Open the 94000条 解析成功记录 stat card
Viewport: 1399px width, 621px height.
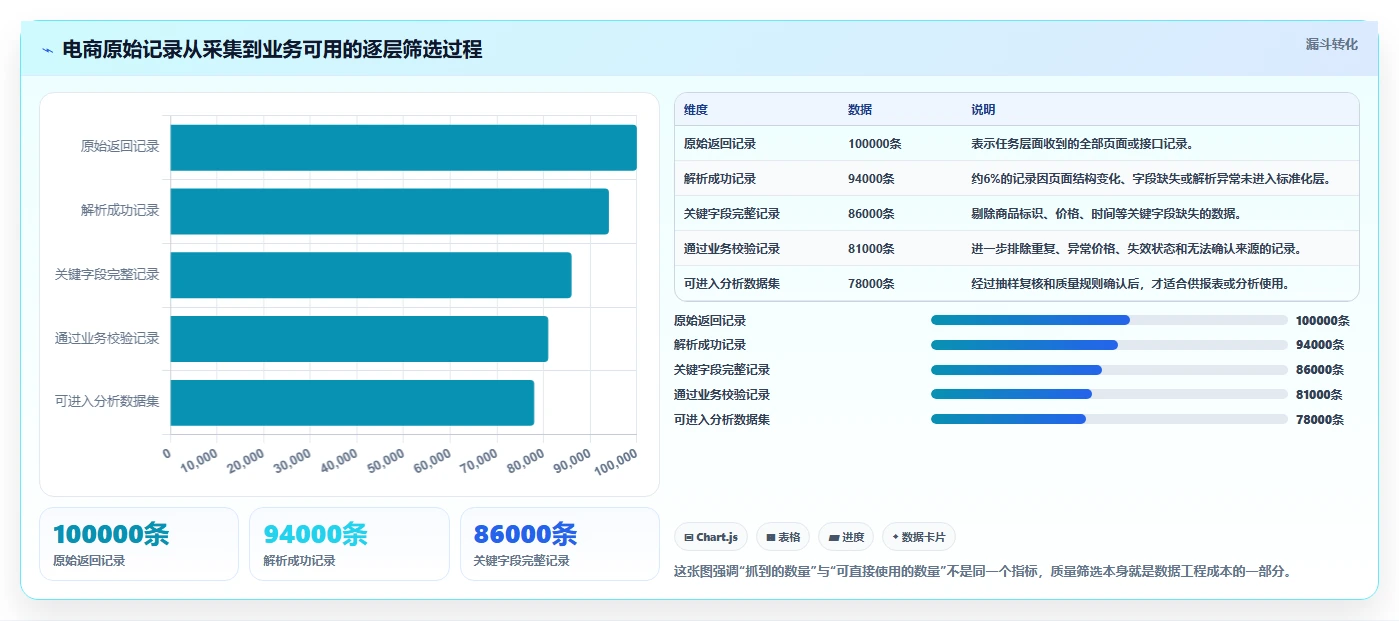coord(350,544)
